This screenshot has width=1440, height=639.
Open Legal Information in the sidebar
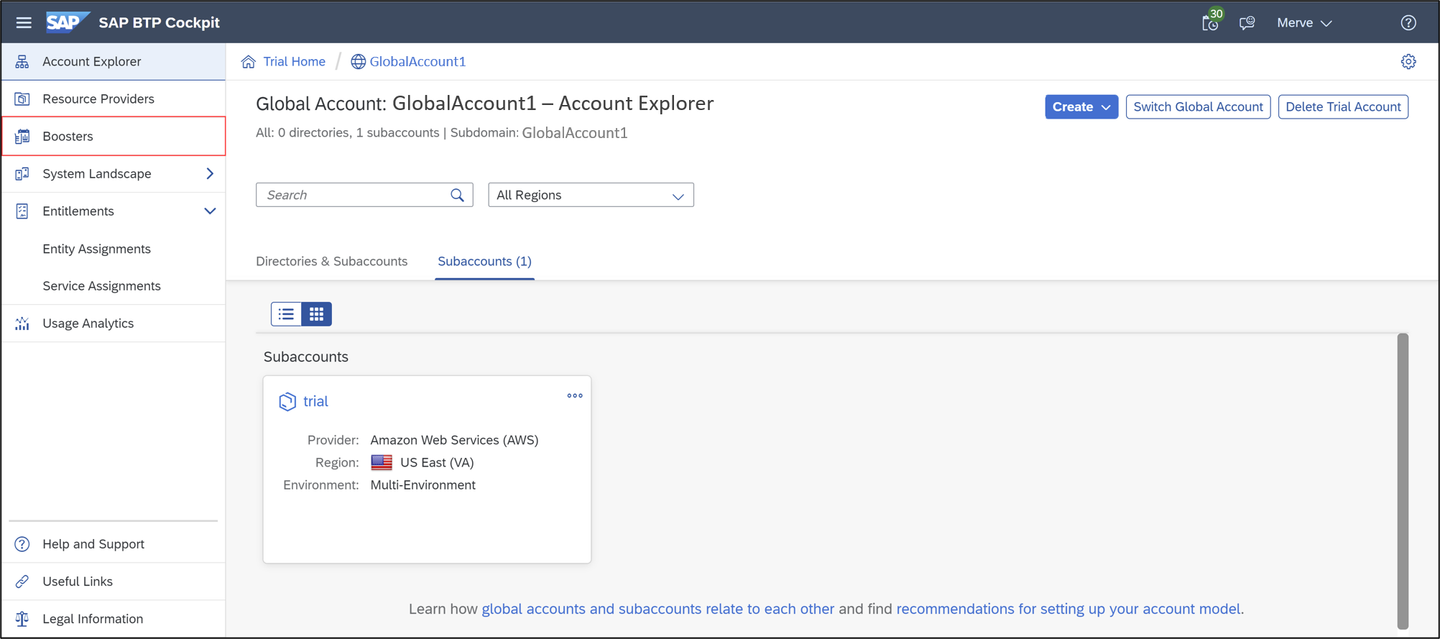[x=113, y=619]
